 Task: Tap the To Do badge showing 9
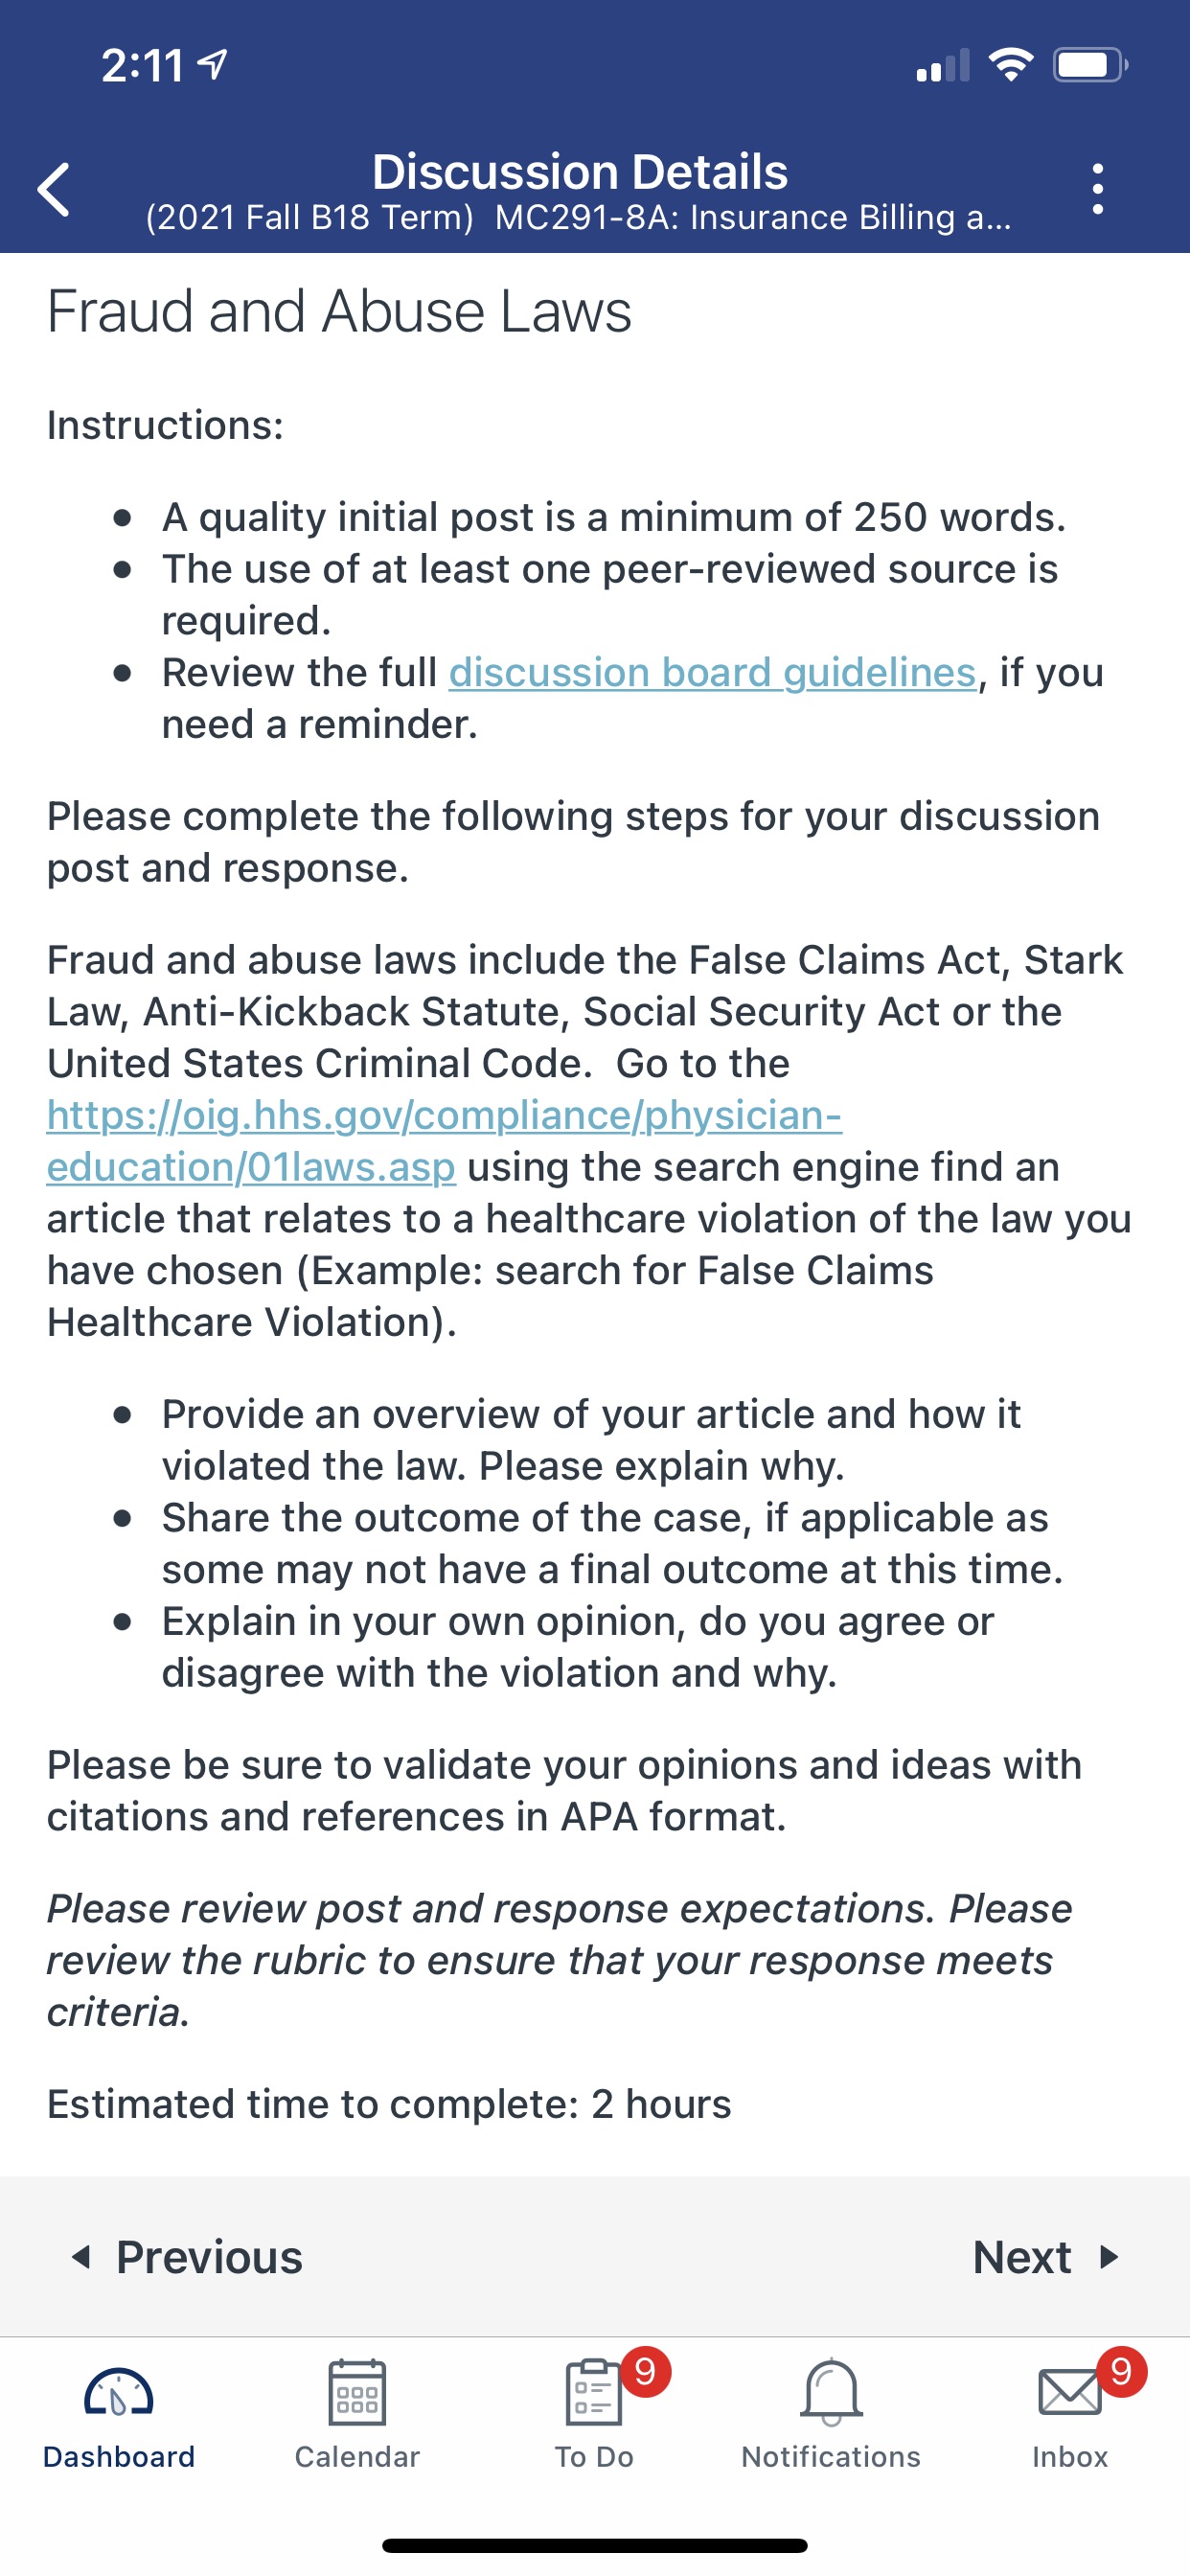[x=646, y=2371]
